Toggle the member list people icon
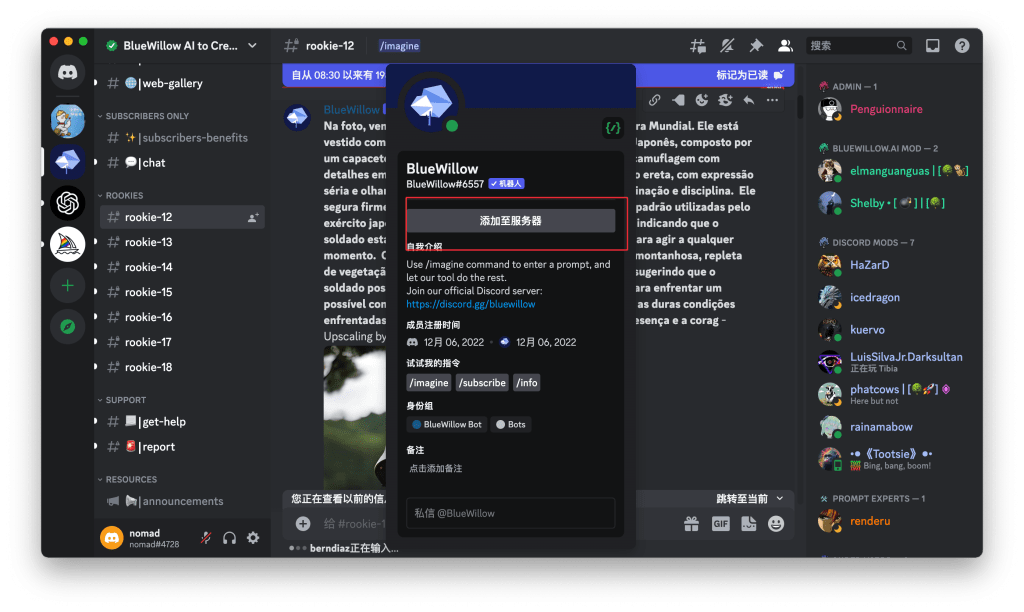Viewport: 1024px width, 612px height. (785, 46)
